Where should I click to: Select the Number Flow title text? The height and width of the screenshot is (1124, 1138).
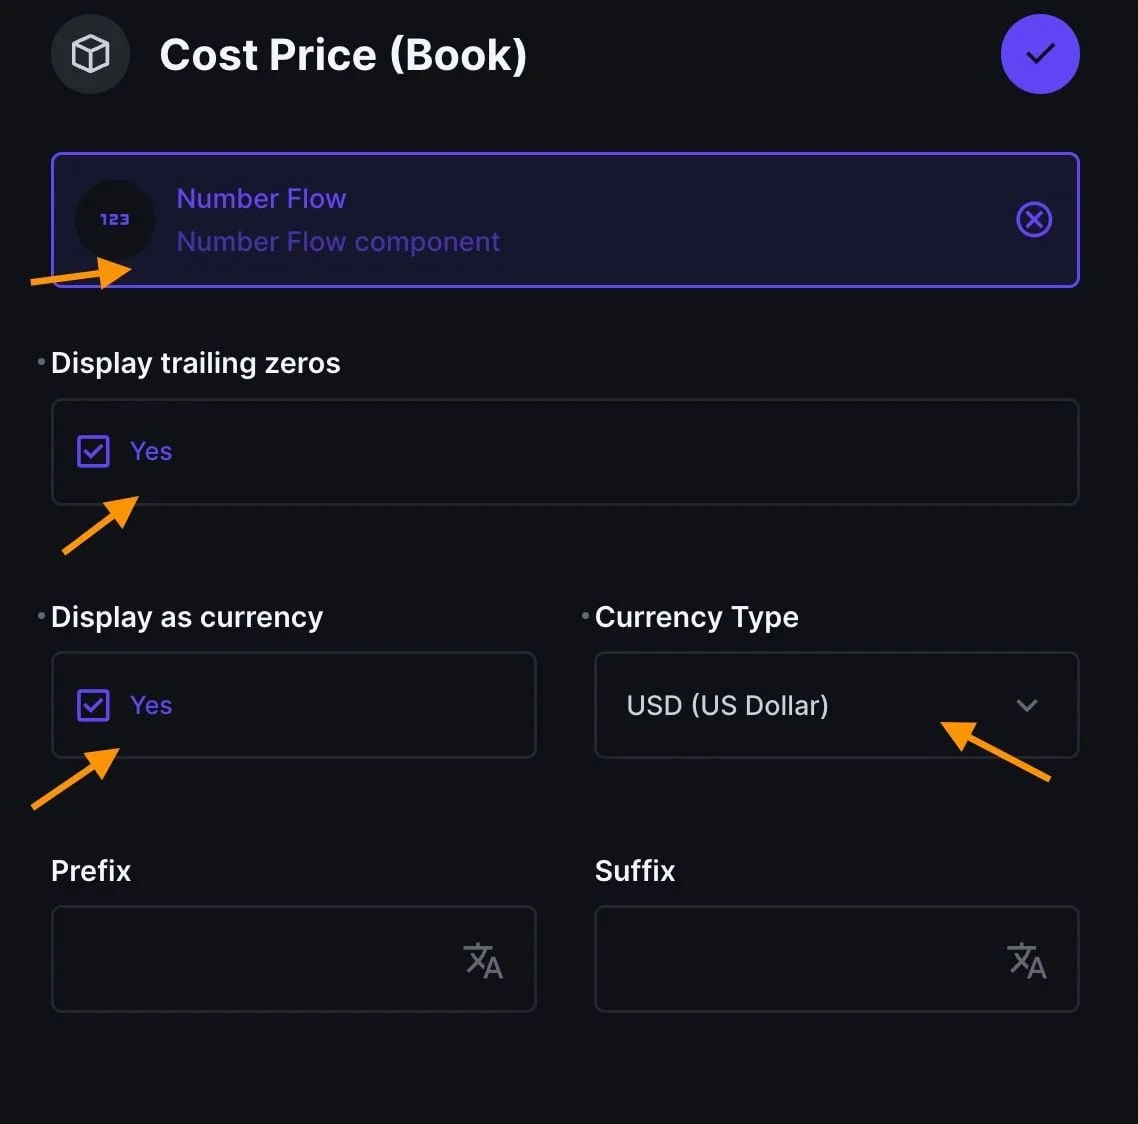click(x=261, y=198)
